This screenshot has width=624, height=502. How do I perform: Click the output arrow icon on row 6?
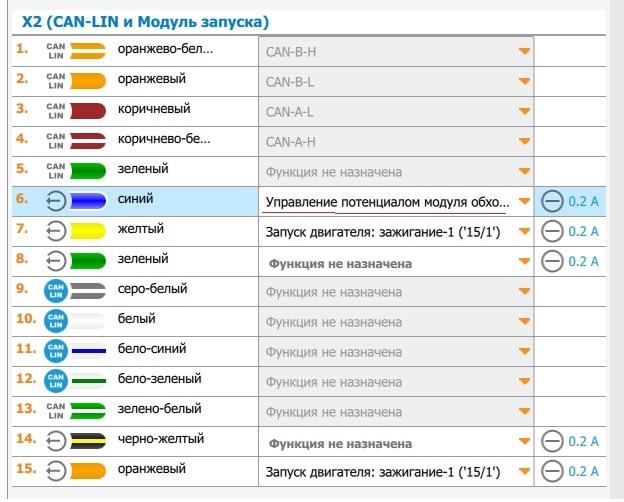tap(56, 201)
